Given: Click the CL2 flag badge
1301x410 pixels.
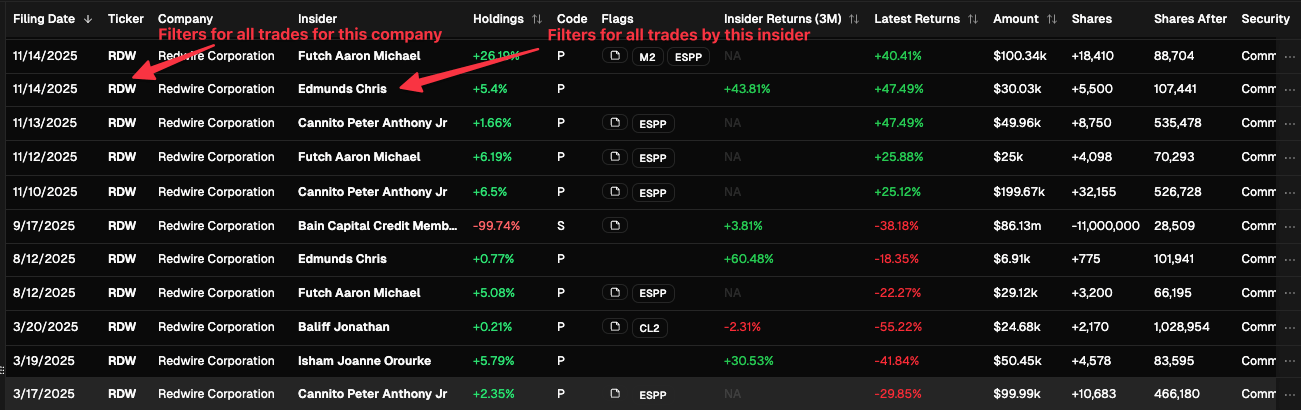Looking at the screenshot, I should point(650,327).
